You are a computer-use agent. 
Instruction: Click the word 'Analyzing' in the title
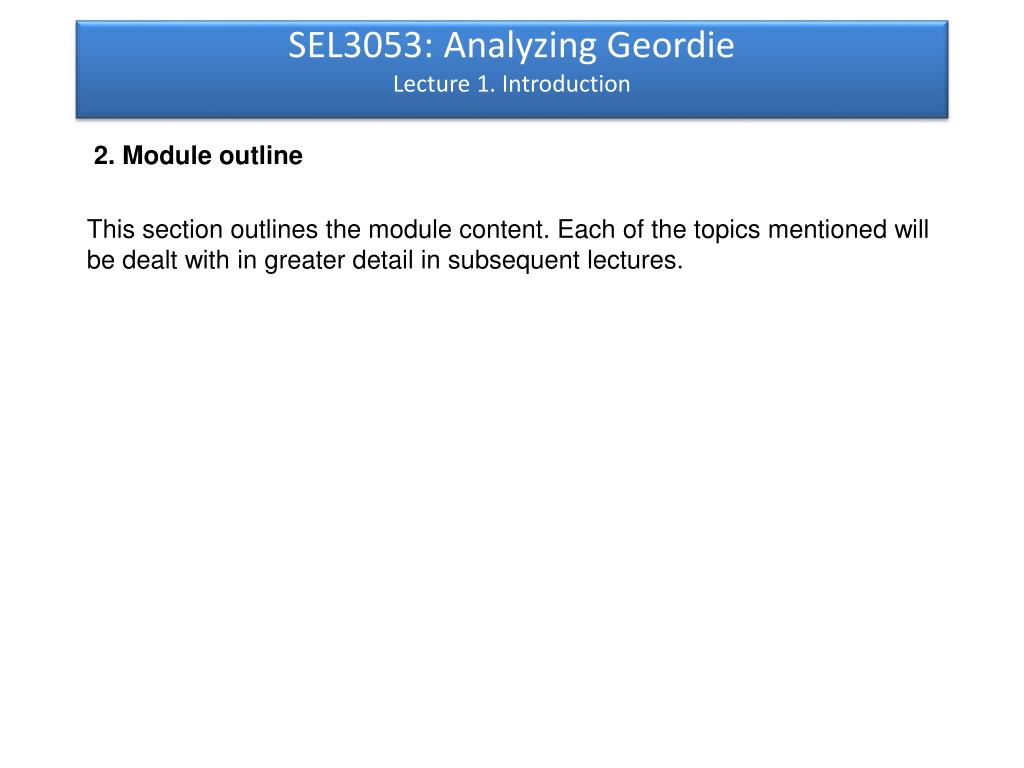coord(520,47)
